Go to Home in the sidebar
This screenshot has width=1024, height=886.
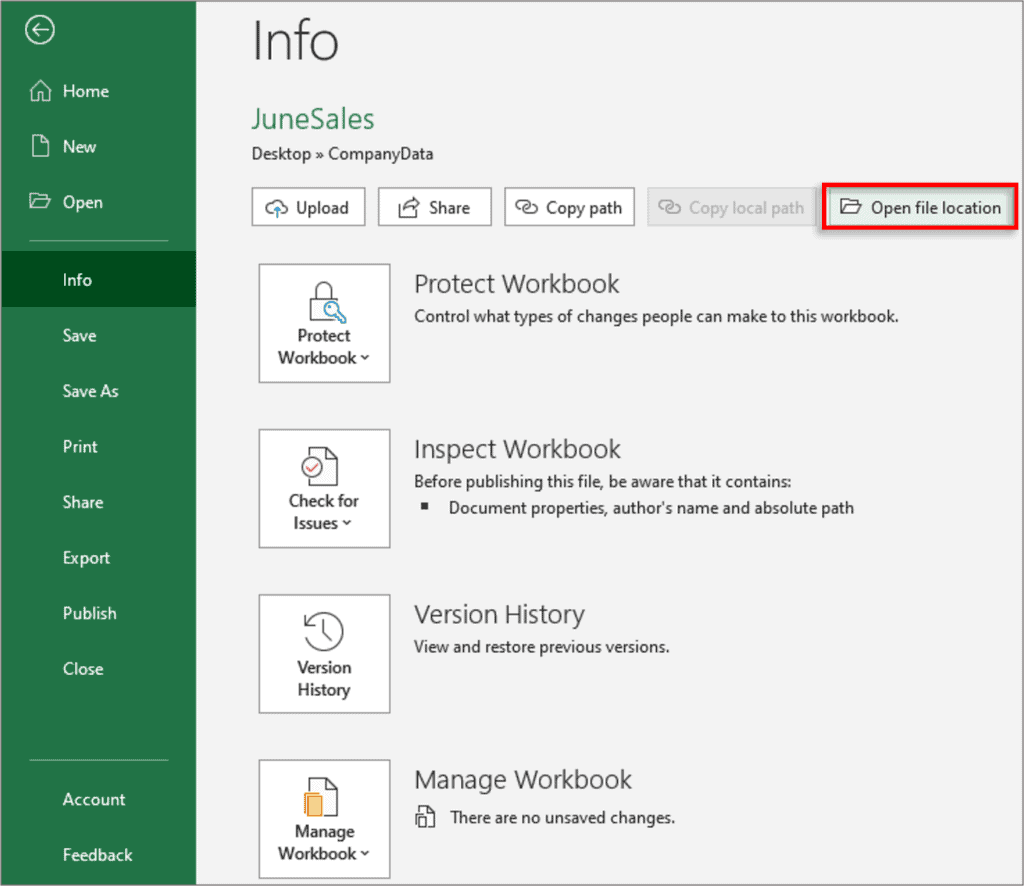(x=85, y=91)
